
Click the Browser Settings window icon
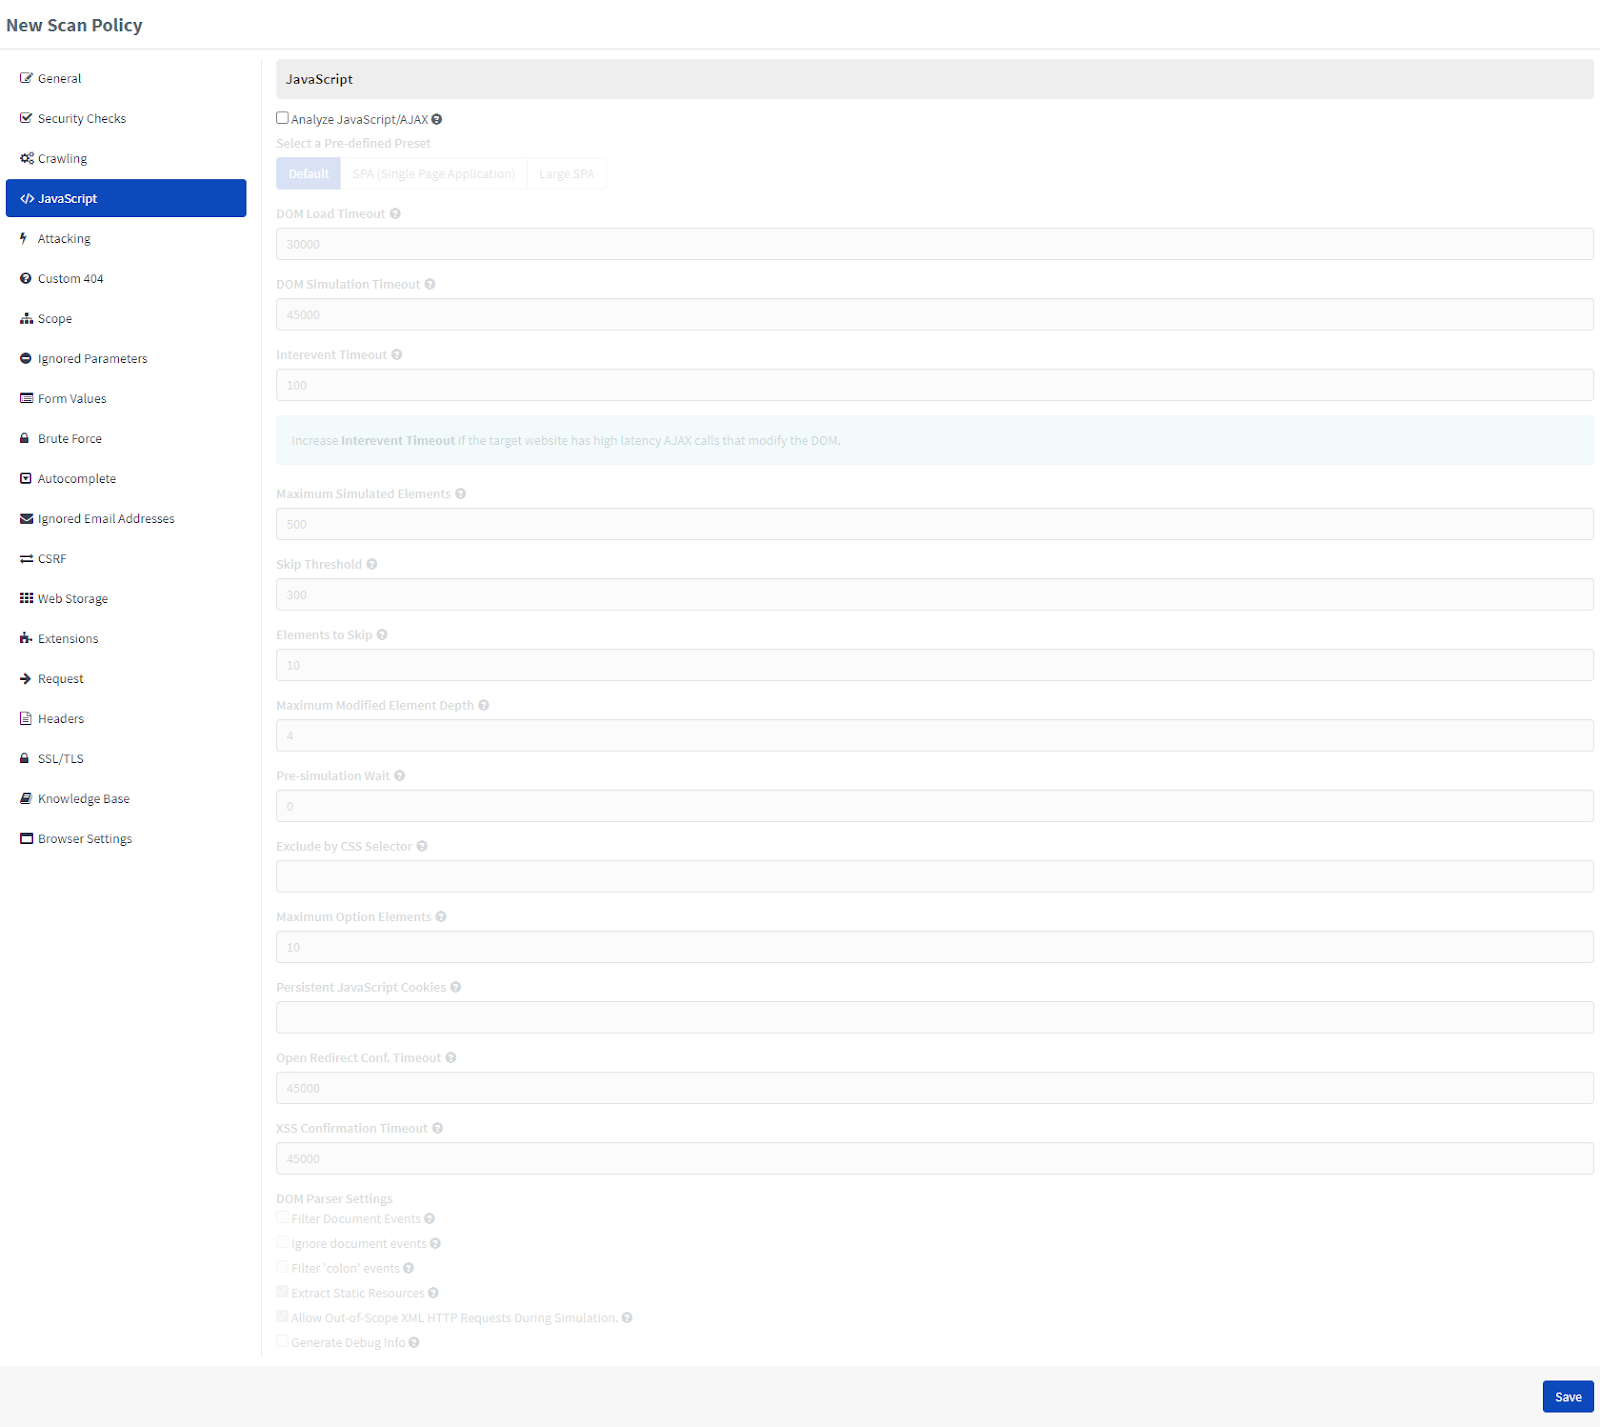pos(27,838)
